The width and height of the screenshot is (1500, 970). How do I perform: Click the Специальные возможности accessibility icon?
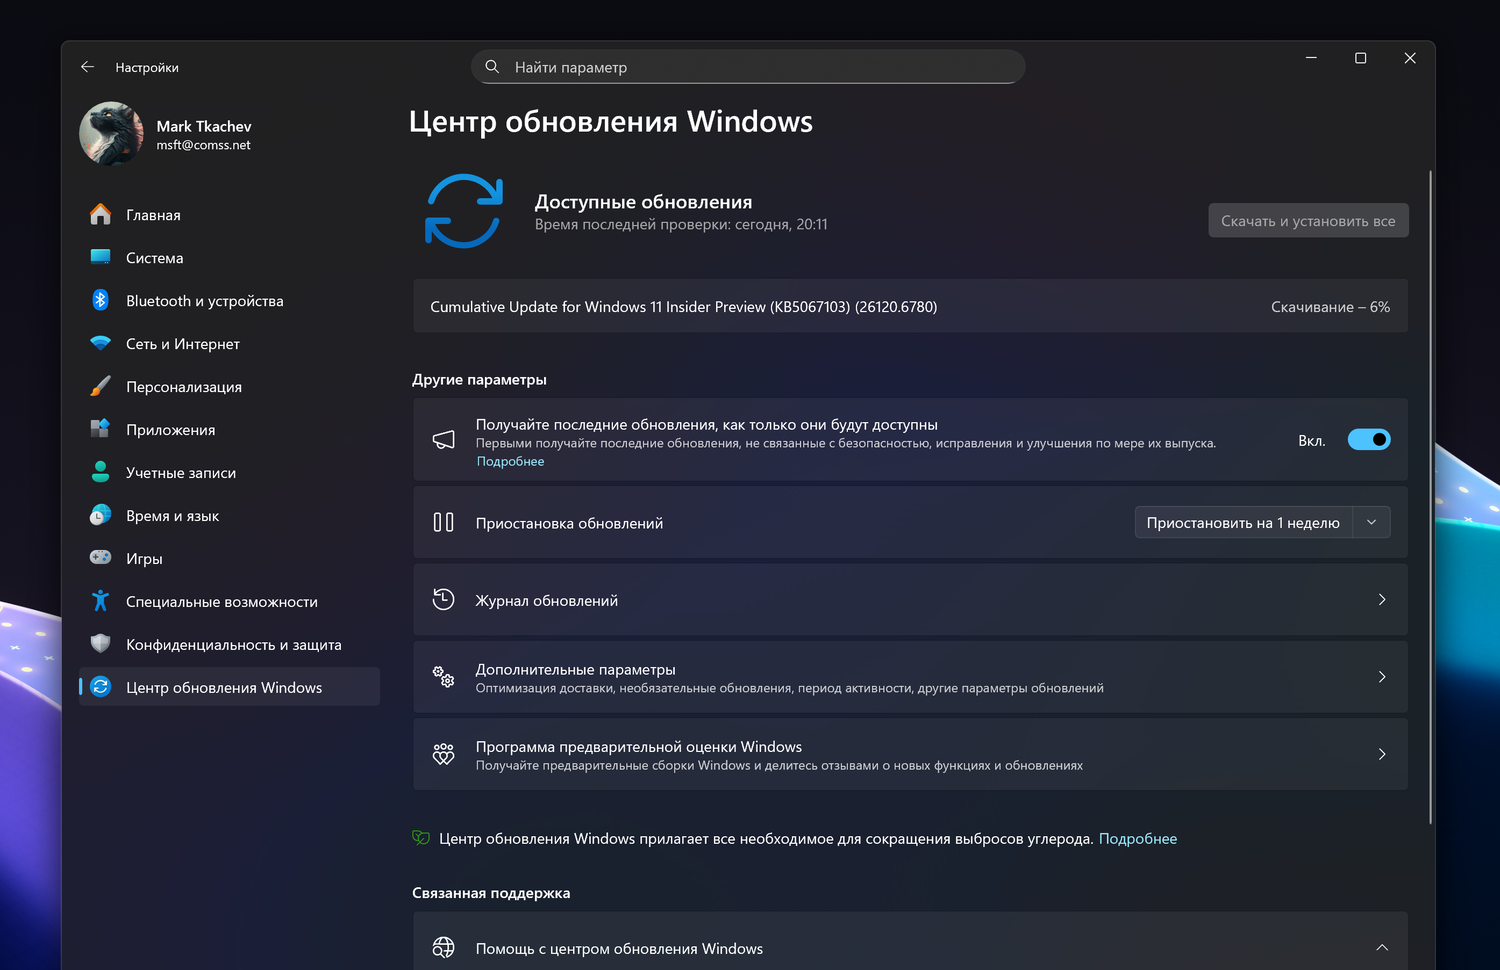(100, 601)
